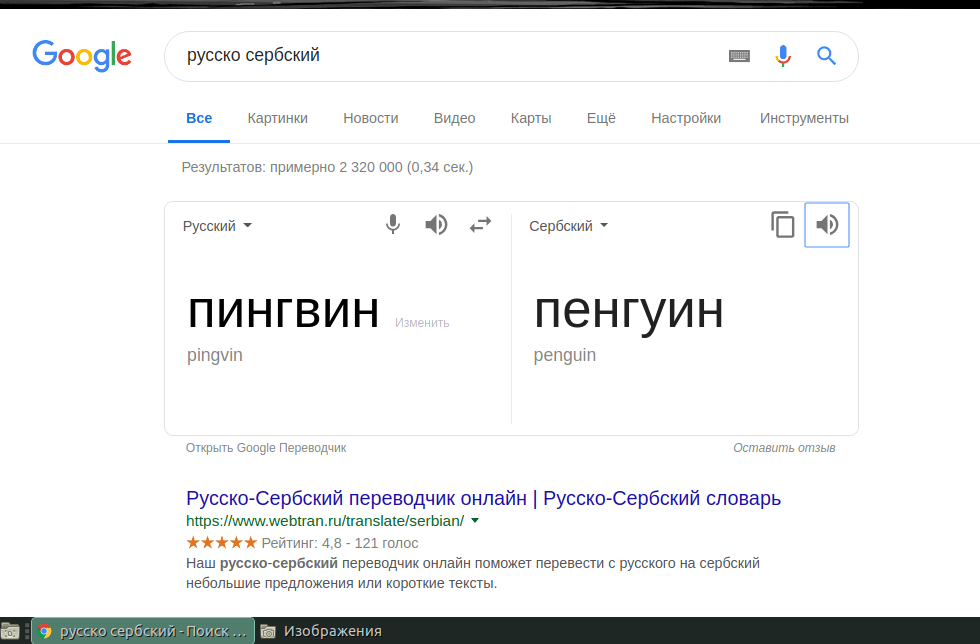Listen to the Russian source word

[x=436, y=224]
